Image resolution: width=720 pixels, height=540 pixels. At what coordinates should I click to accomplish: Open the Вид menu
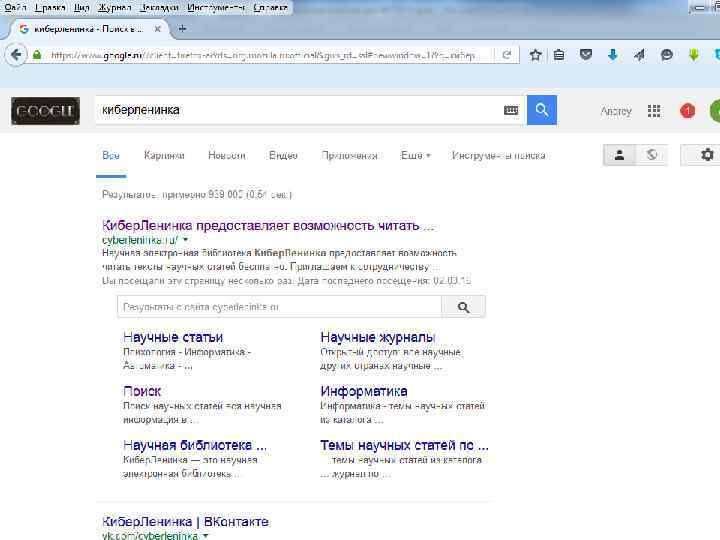81,7
